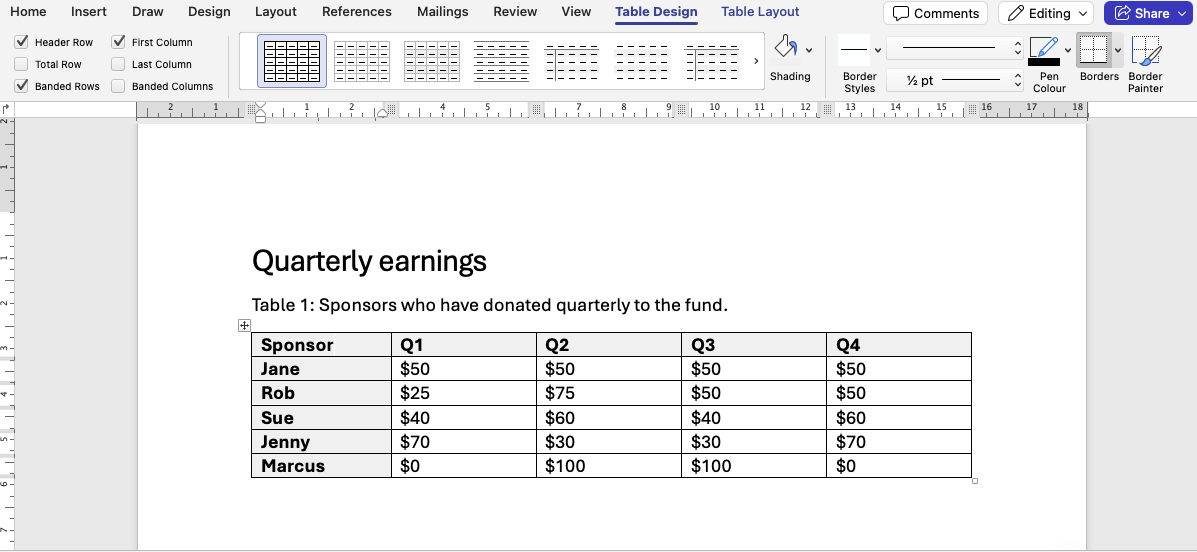Switch to the View tab
Screen dimensions: 1197x552
[x=576, y=11]
